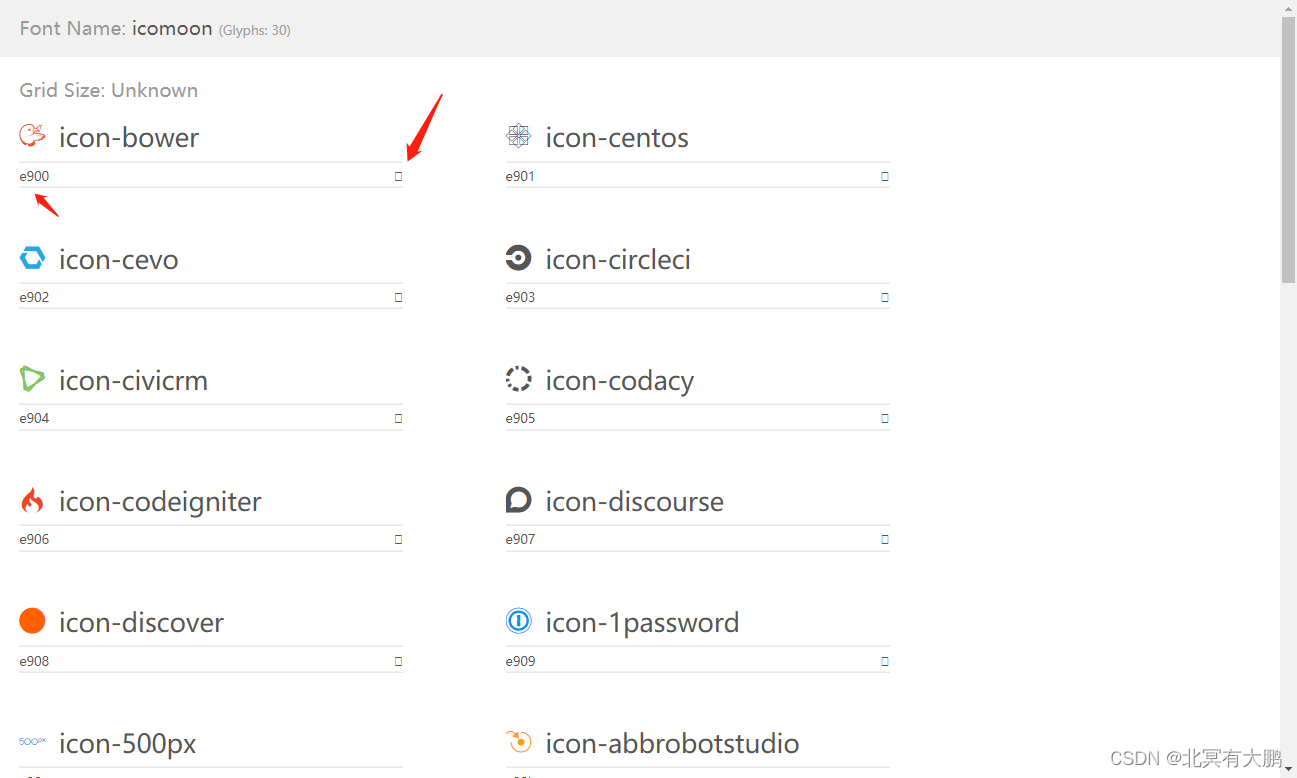1297x778 pixels.
Task: Click the icon-bower label
Action: pyautogui.click(x=129, y=137)
